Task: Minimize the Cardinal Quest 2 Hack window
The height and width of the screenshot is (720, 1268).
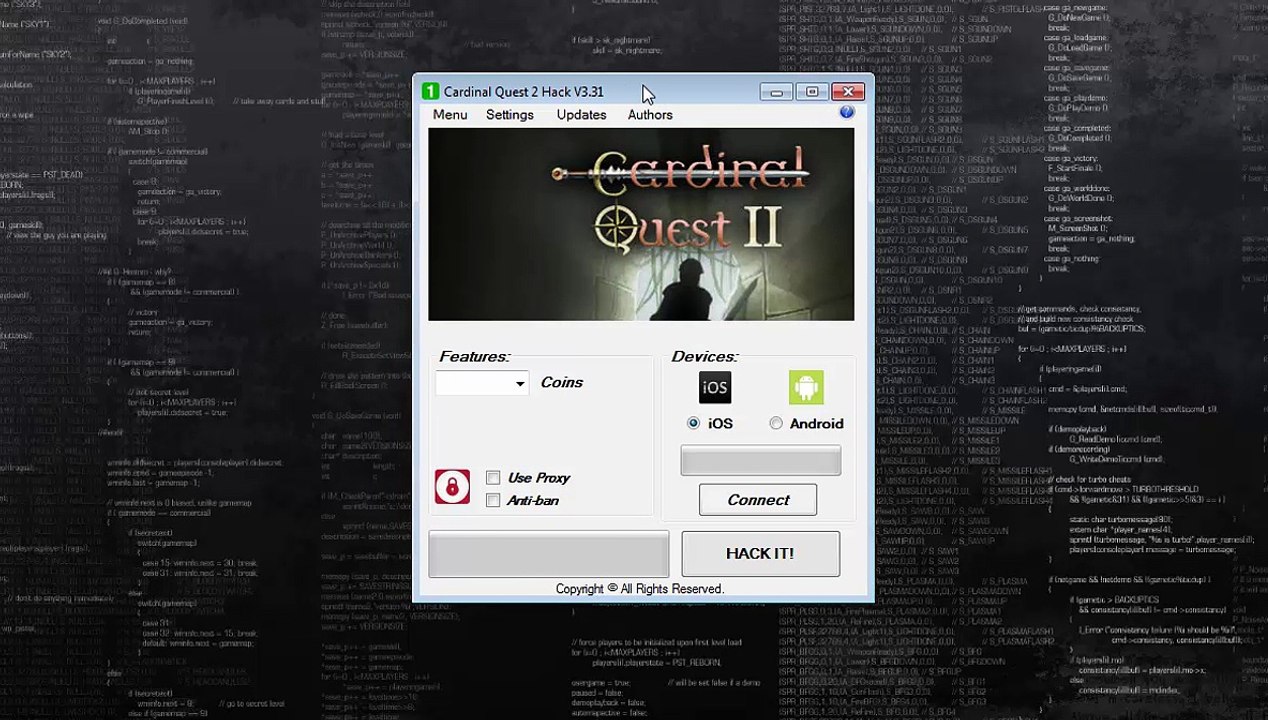Action: pos(776,92)
